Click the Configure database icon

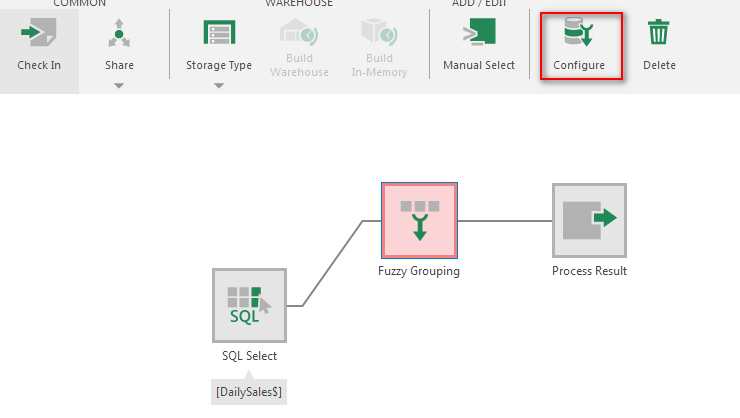(579, 34)
